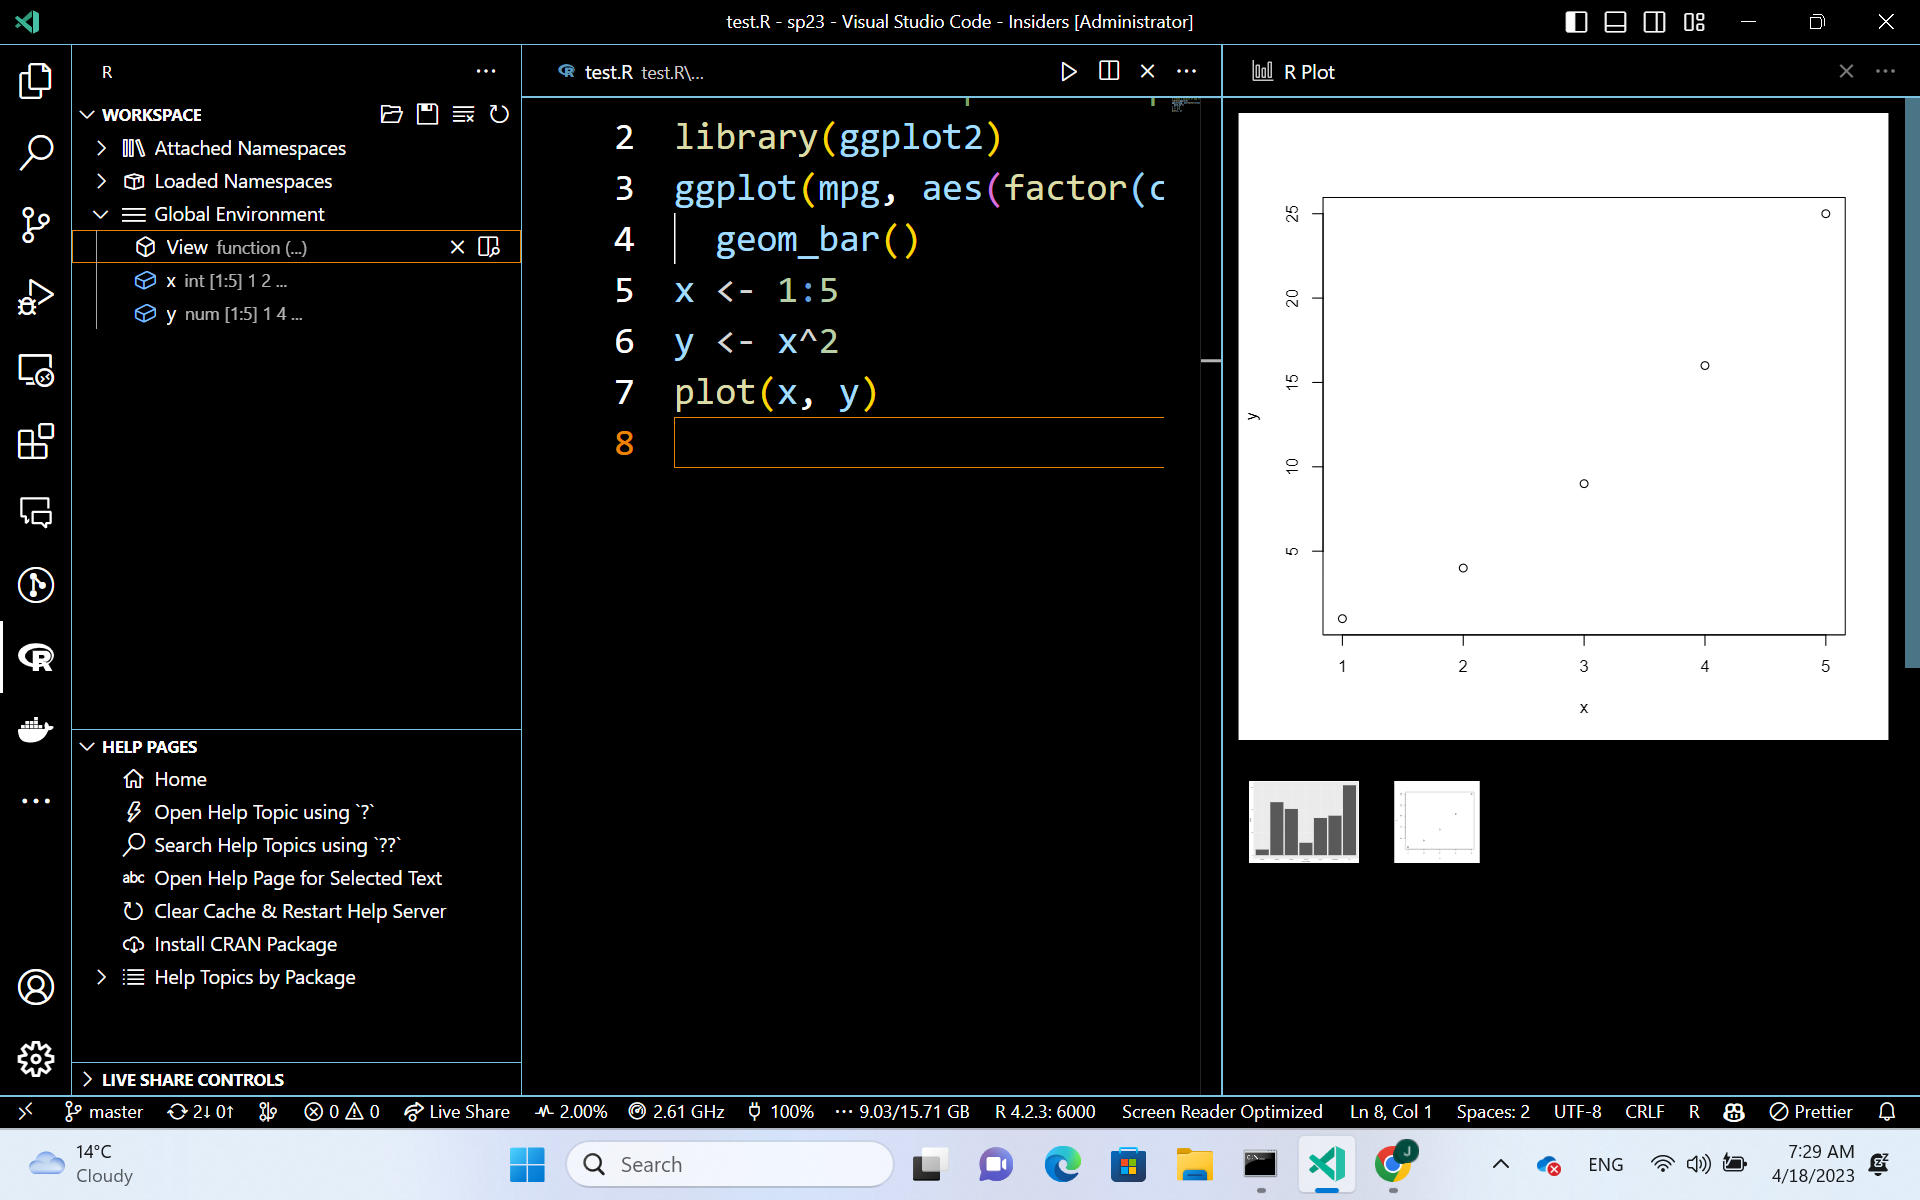Collapse the Global Environment node
Image resolution: width=1920 pixels, height=1200 pixels.
(x=101, y=214)
